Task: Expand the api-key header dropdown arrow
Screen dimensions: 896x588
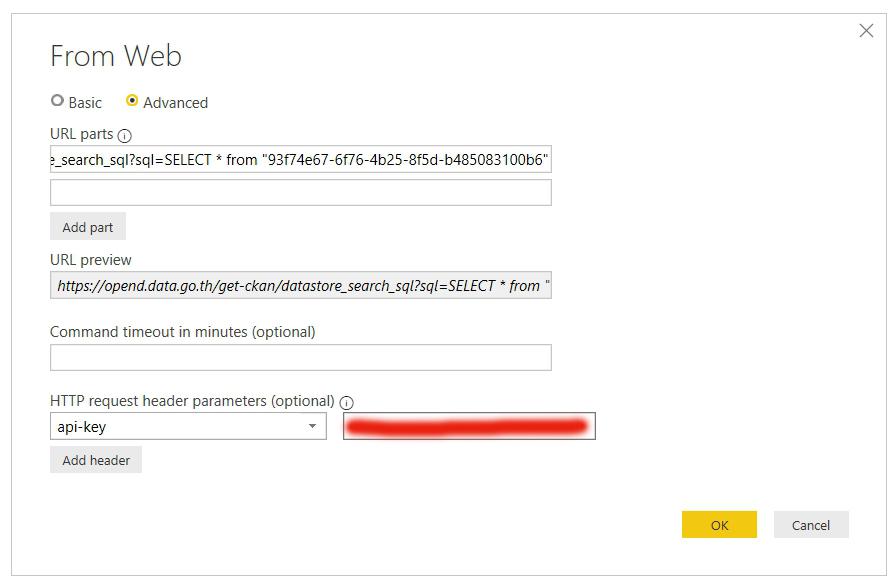Action: point(312,427)
